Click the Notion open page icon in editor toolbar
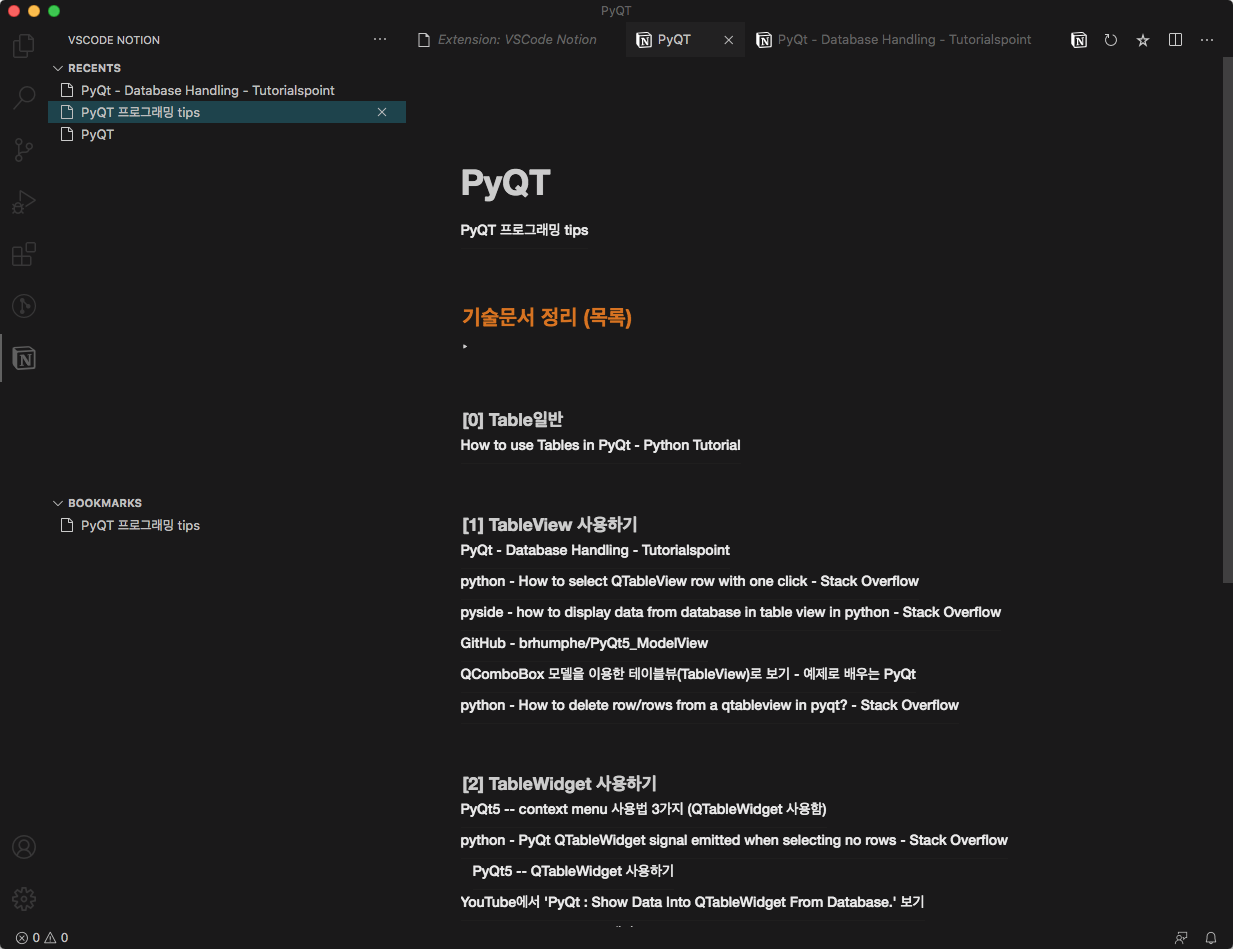The width and height of the screenshot is (1233, 949). [x=1079, y=40]
